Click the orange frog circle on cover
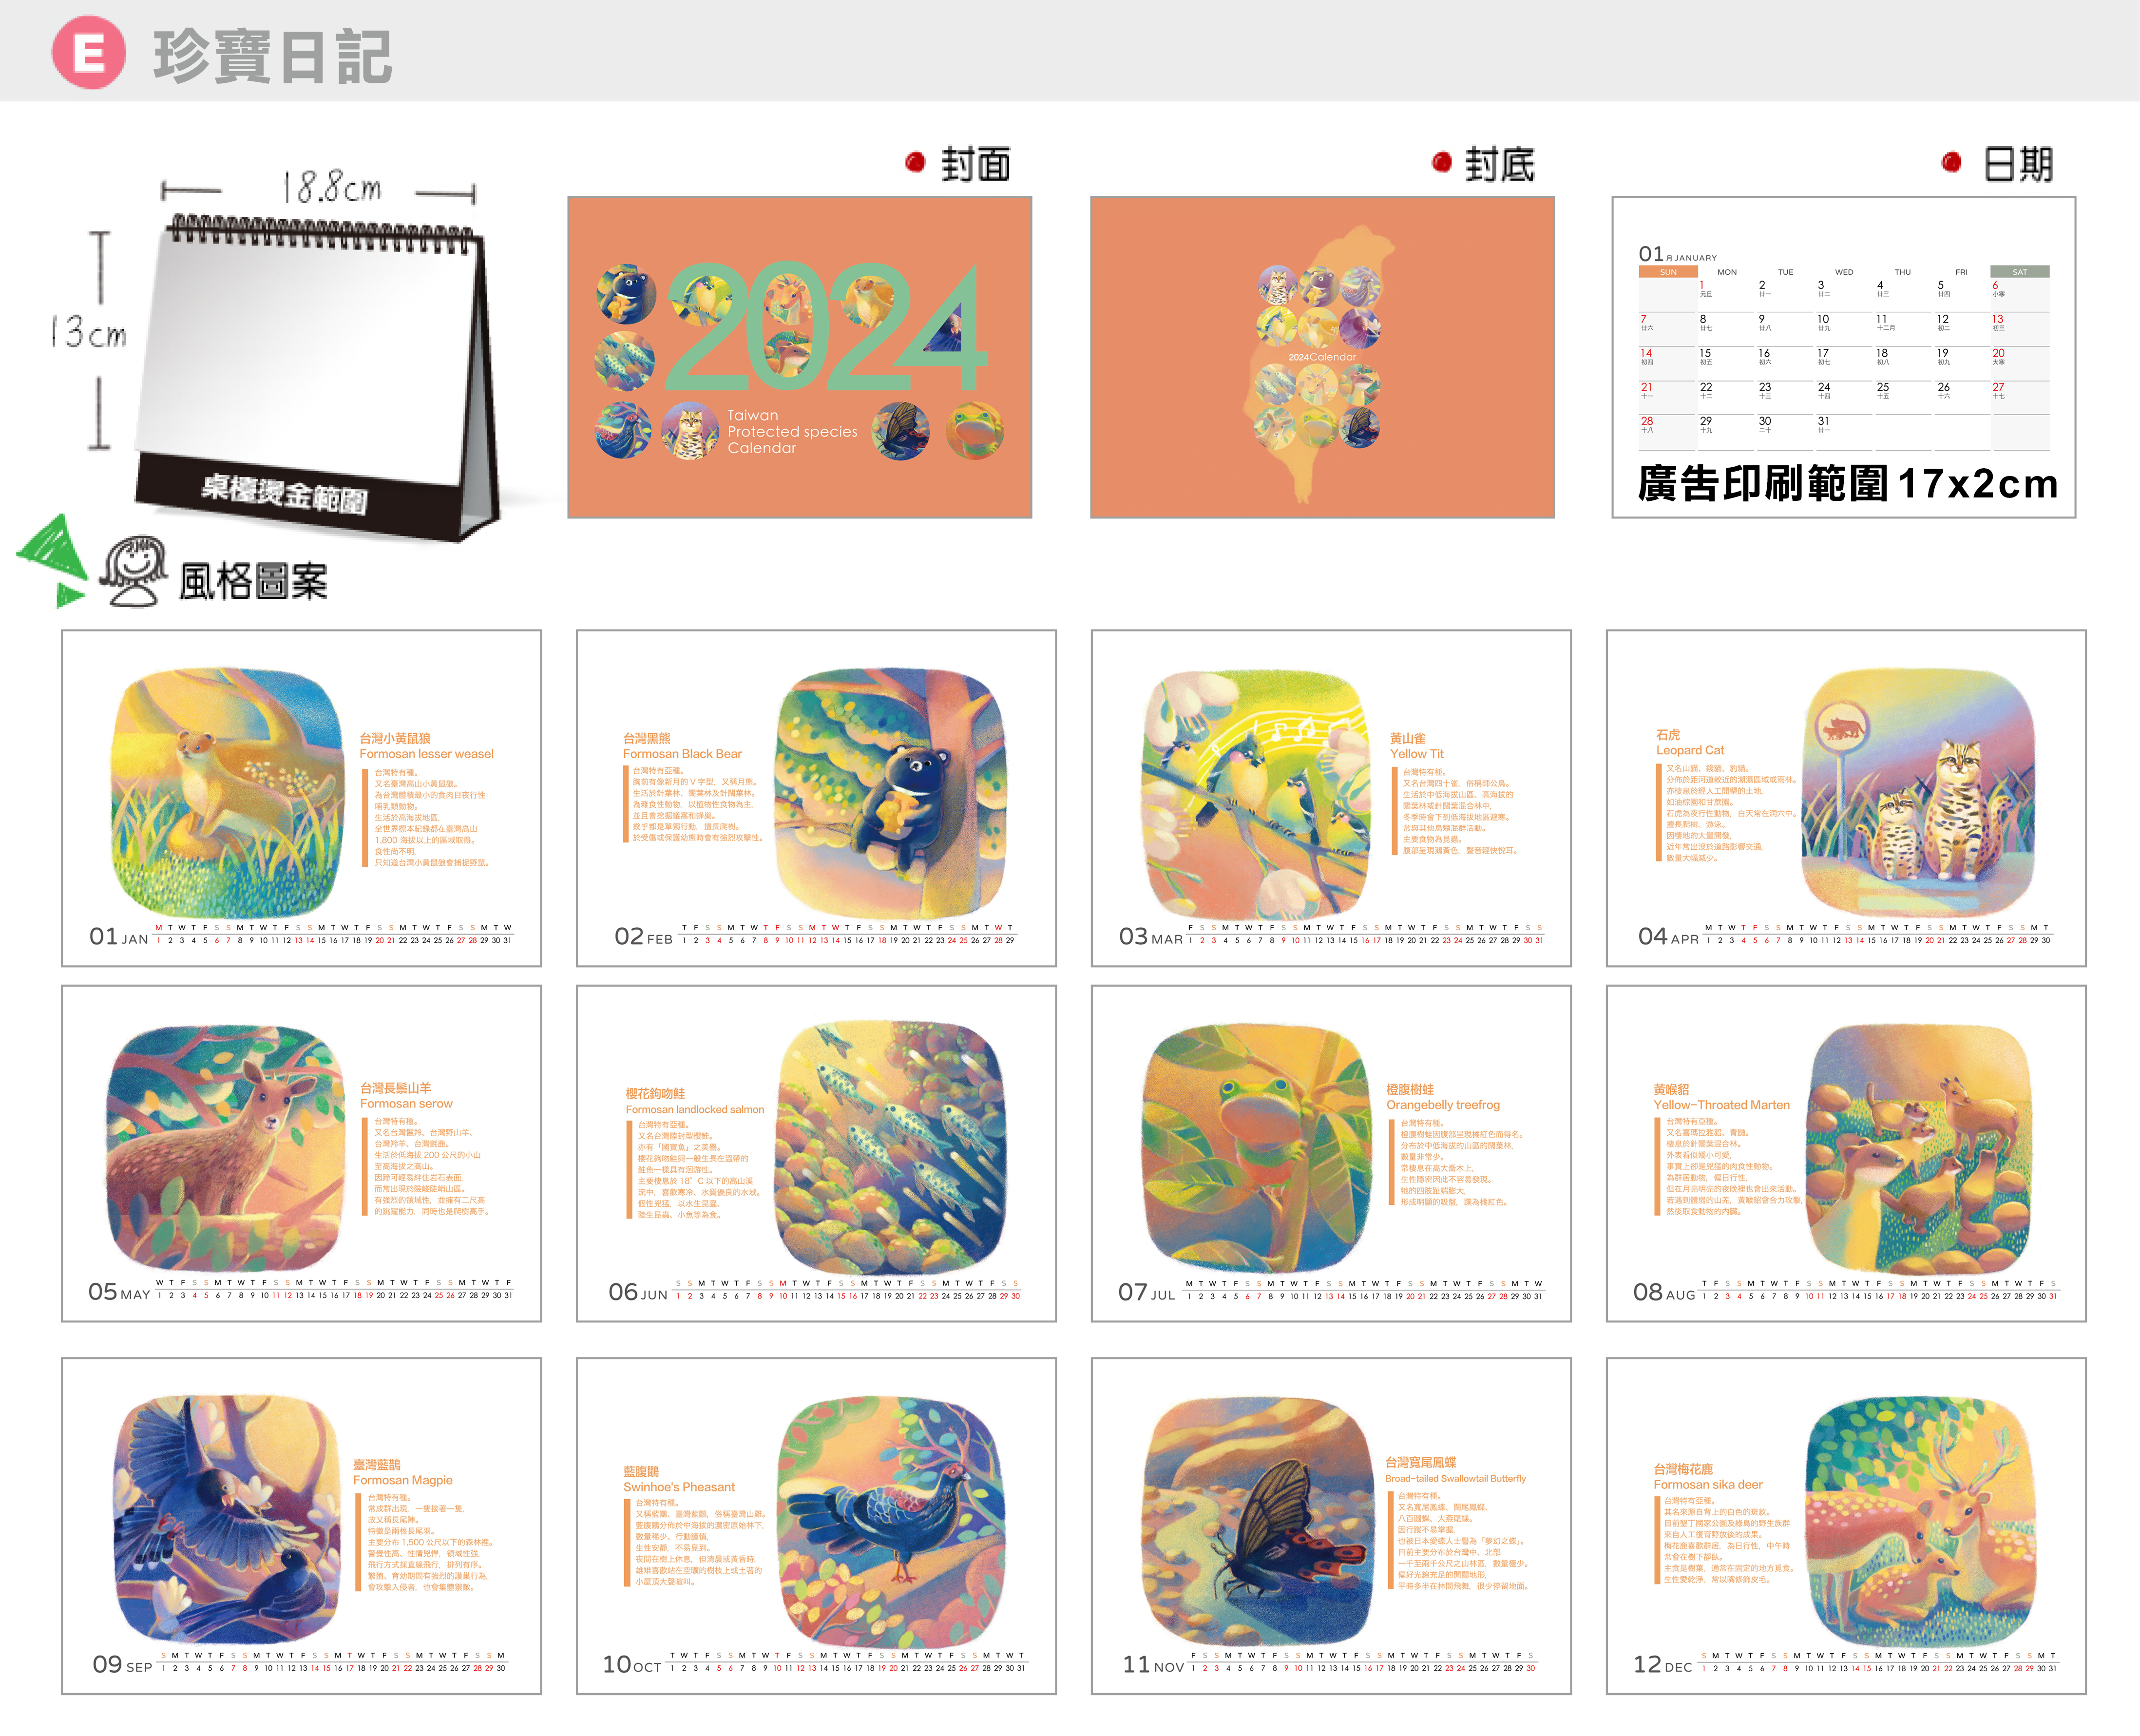This screenshot has width=2140, height=1736. coord(975,430)
